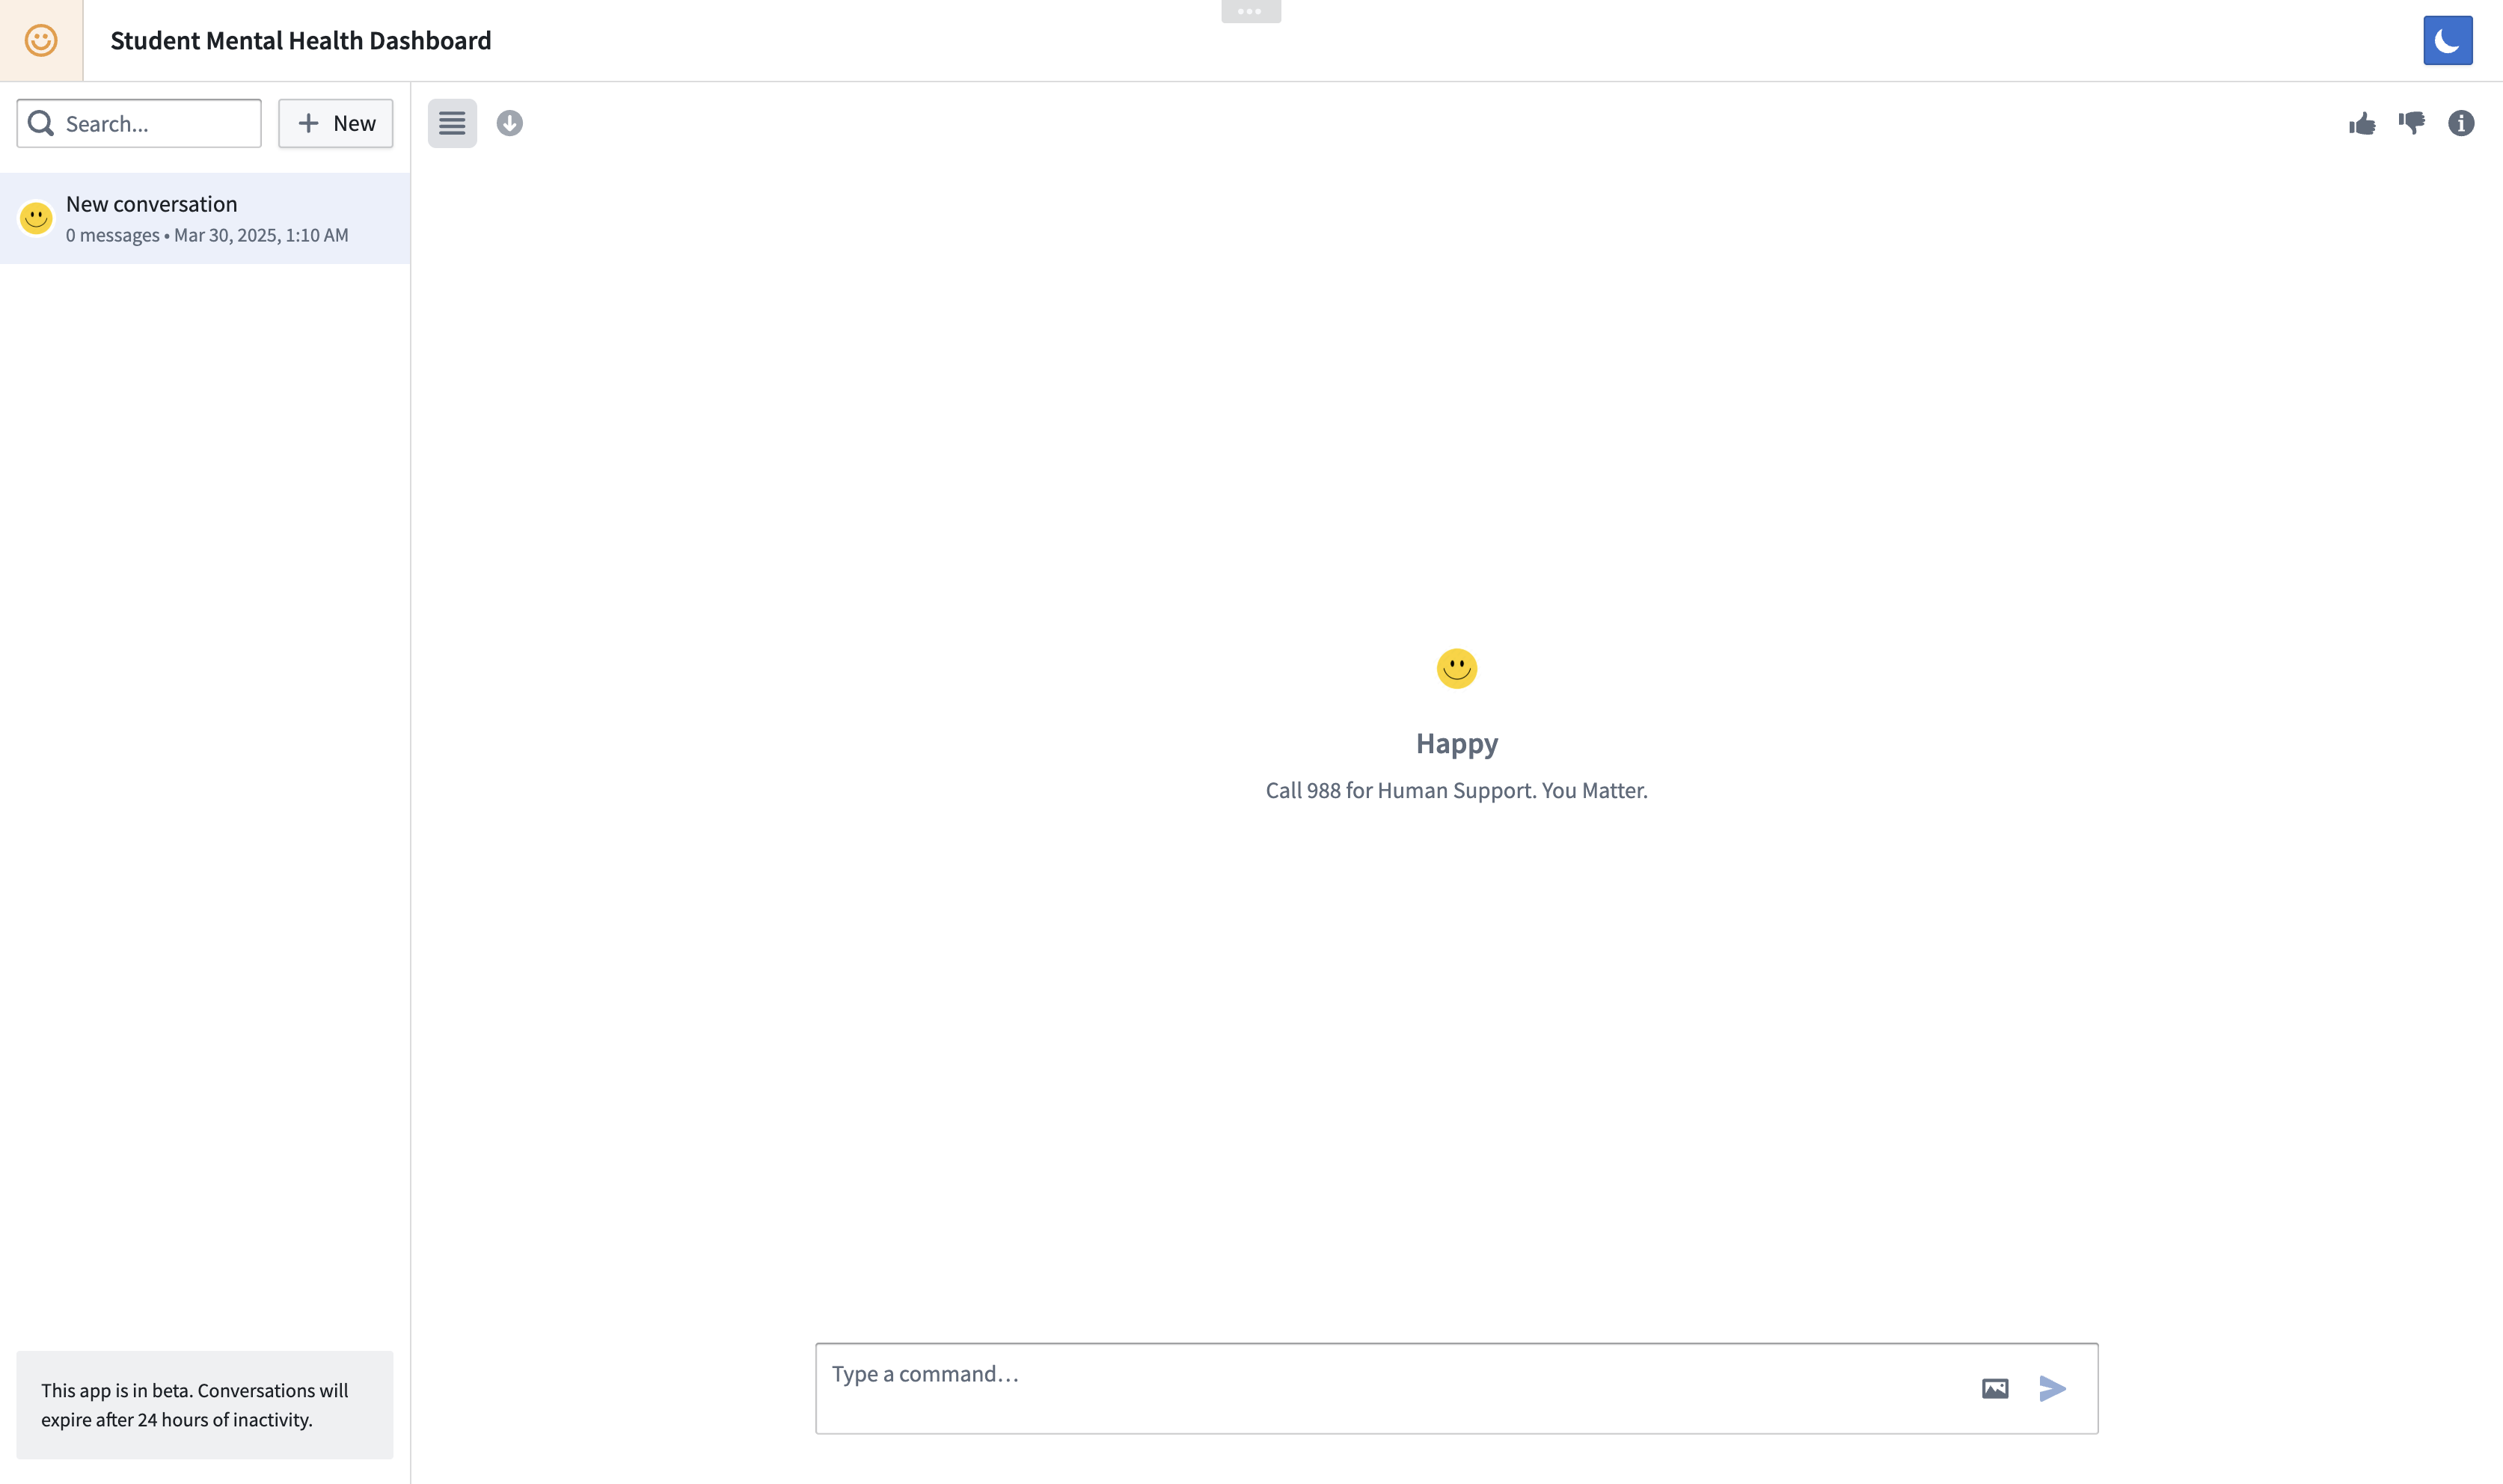
Task: Toggle dark mode with moon button
Action: click(2447, 40)
